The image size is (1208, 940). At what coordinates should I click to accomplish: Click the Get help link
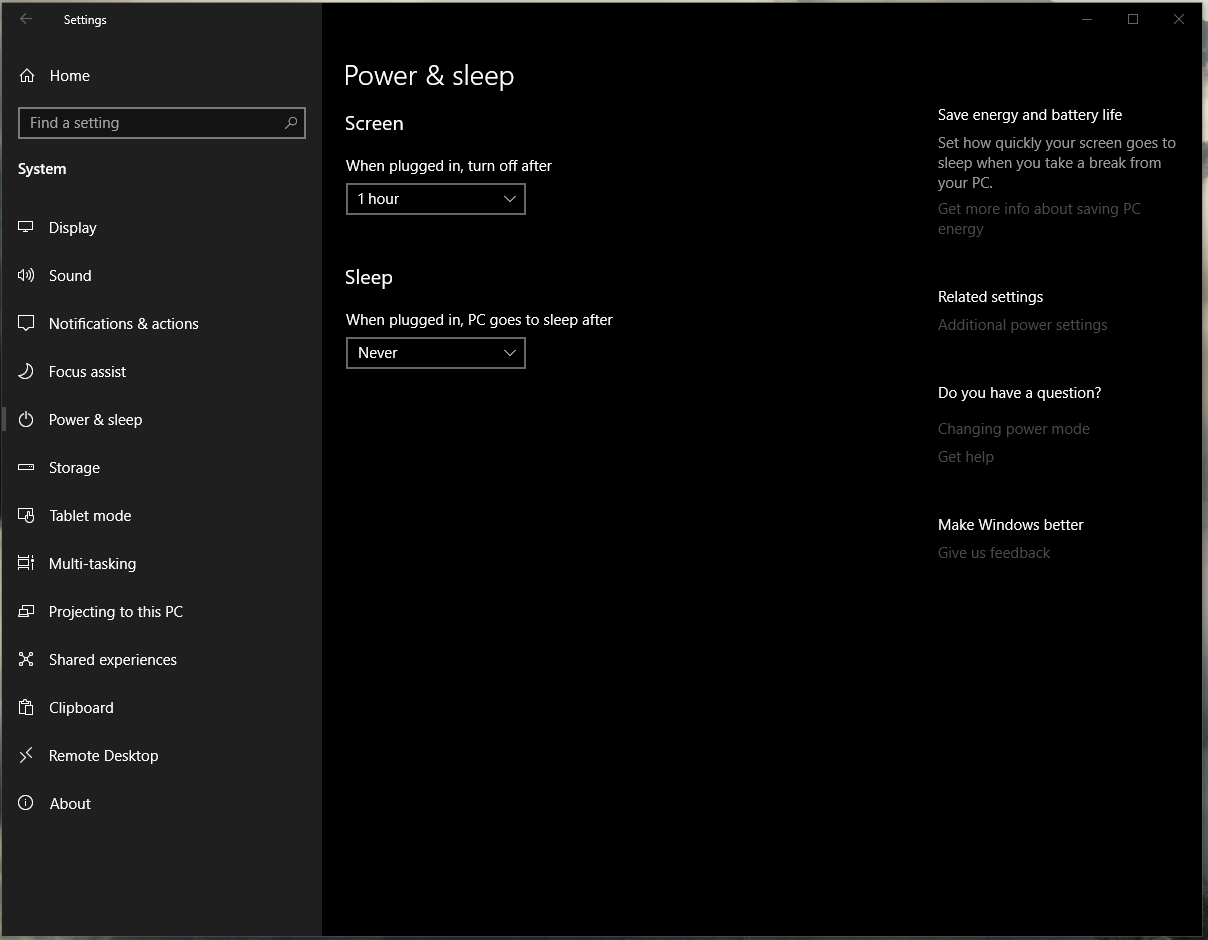pyautogui.click(x=966, y=457)
